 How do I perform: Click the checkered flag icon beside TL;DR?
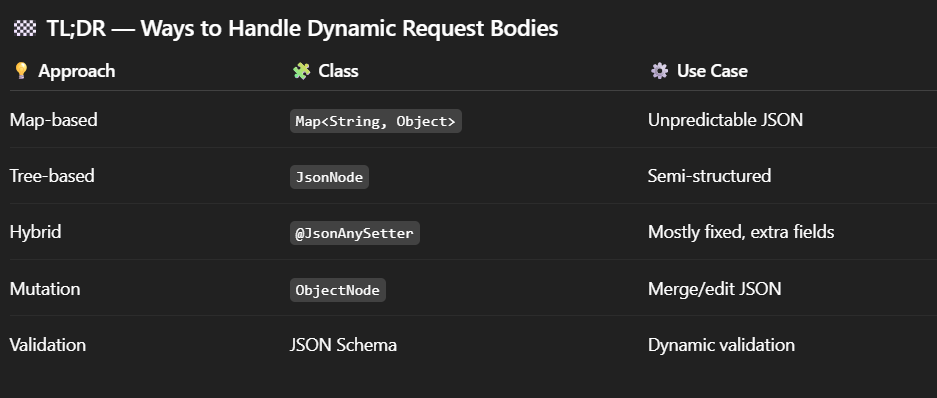pyautogui.click(x=25, y=28)
